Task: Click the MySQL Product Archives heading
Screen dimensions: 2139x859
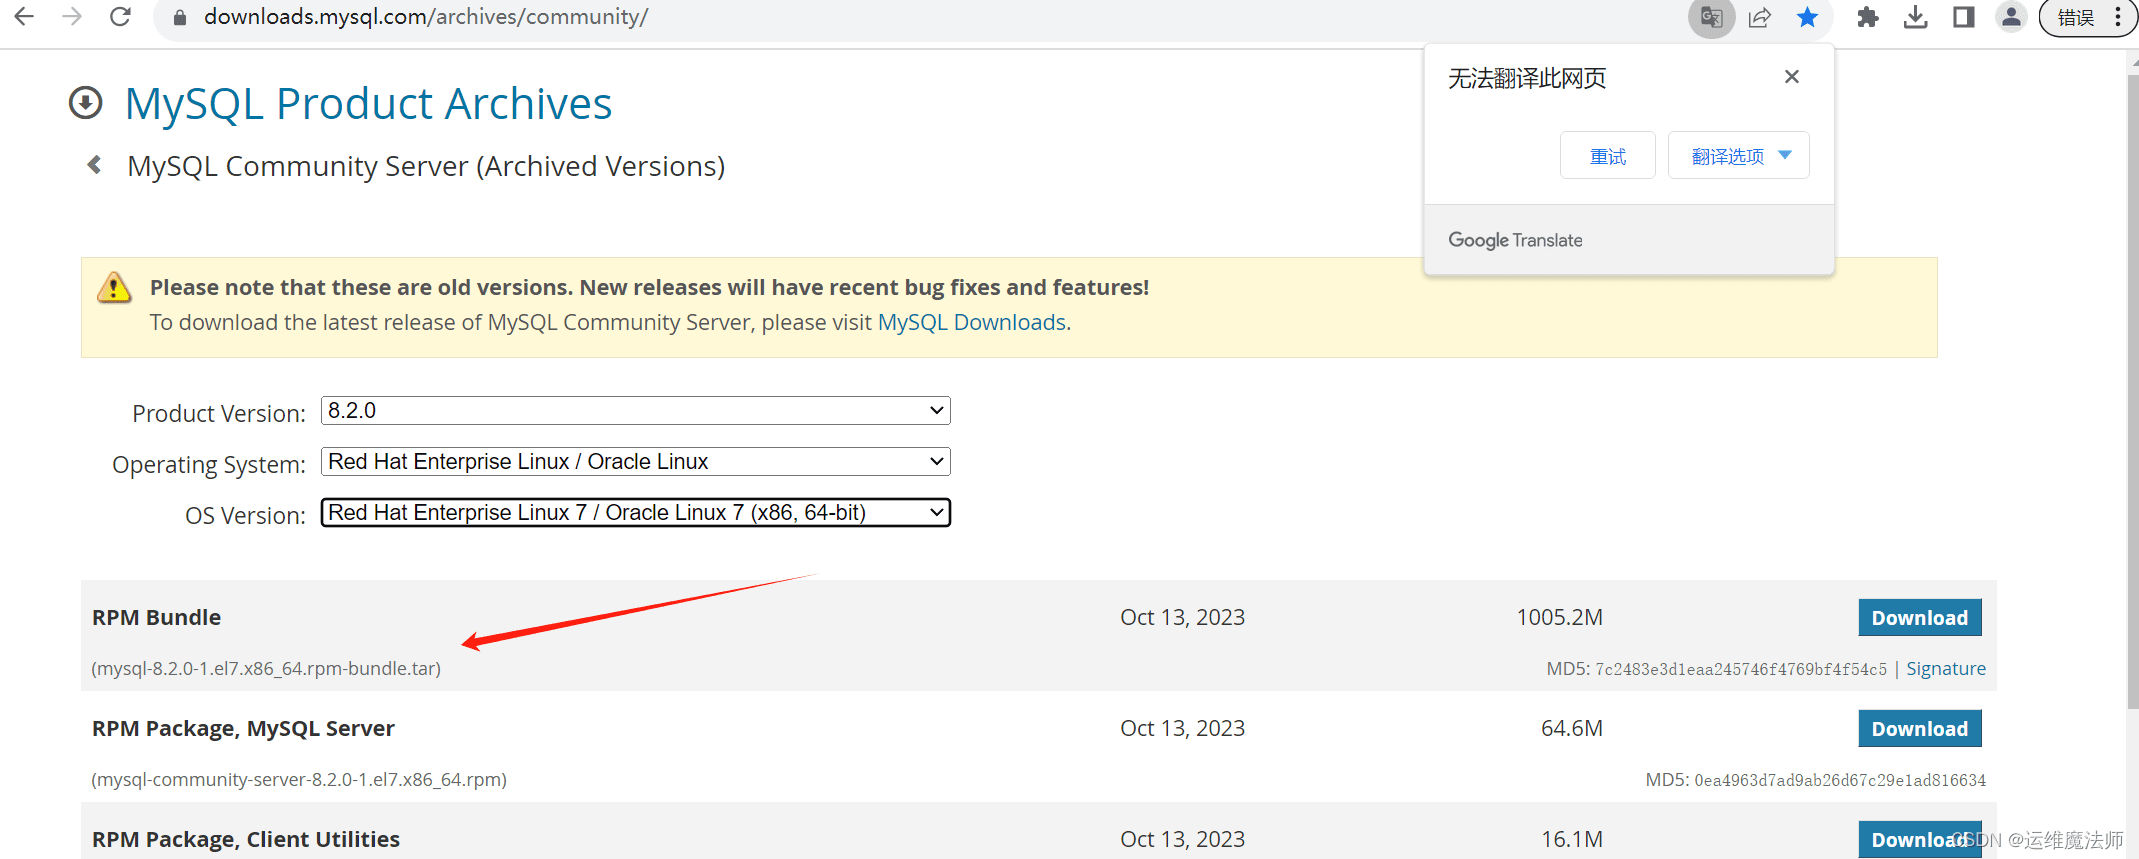Action: 369,104
